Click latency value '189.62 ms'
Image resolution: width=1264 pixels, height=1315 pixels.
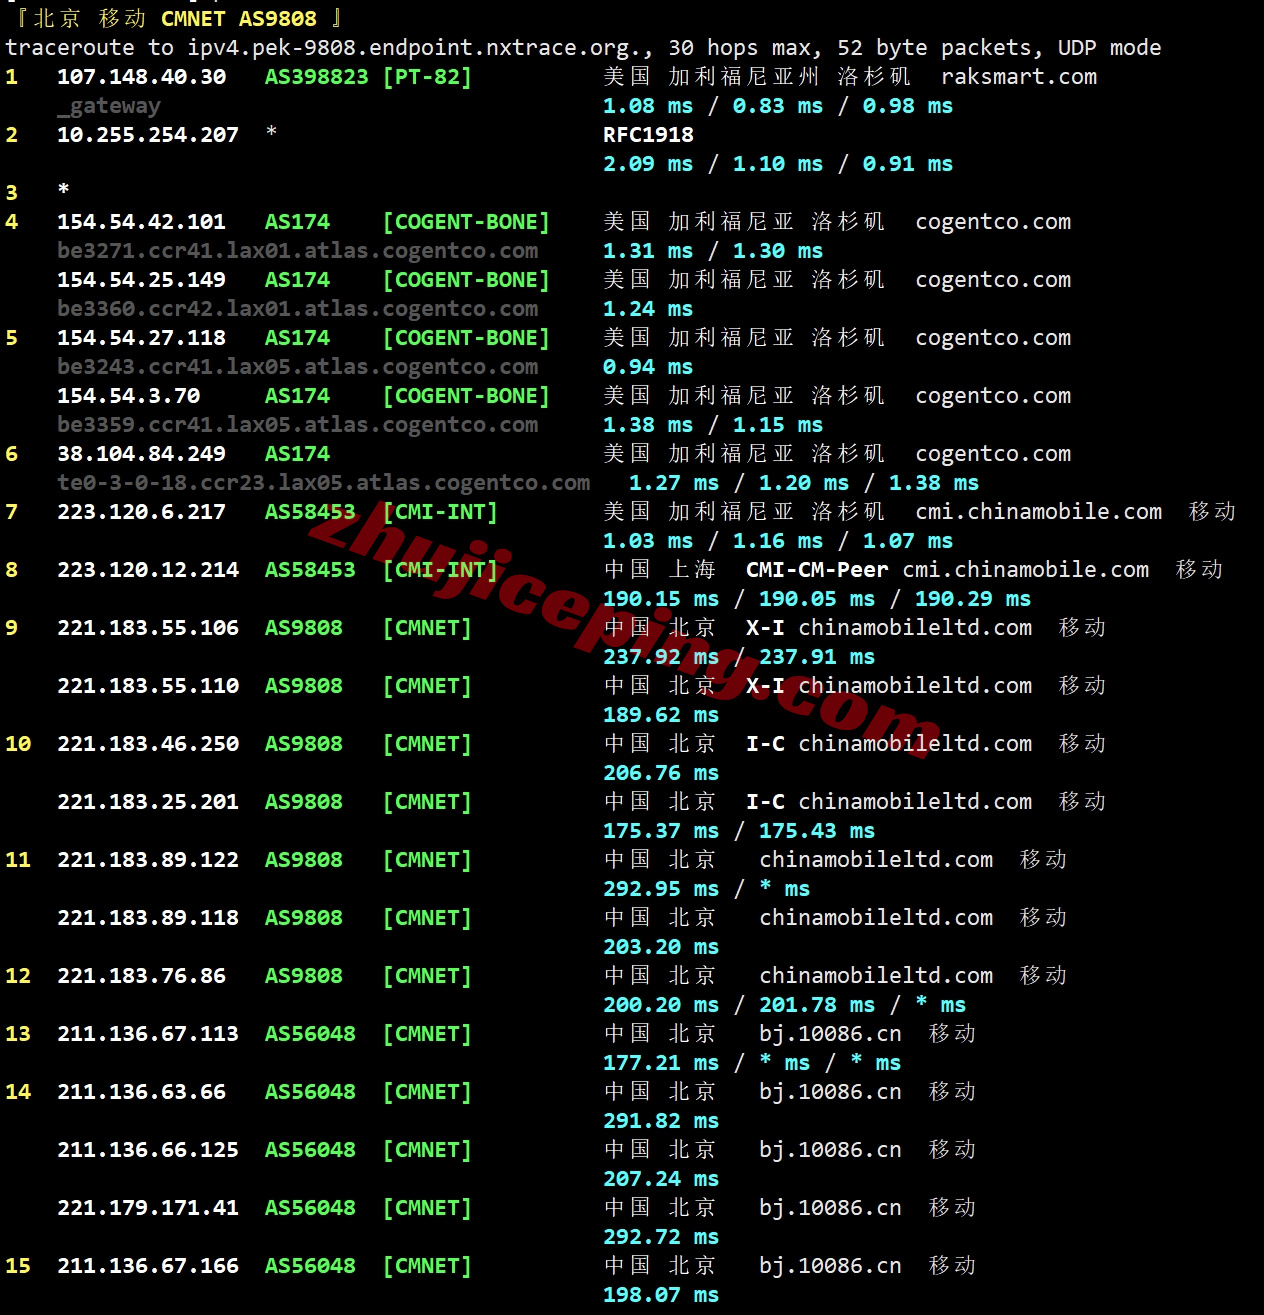[x=661, y=715]
